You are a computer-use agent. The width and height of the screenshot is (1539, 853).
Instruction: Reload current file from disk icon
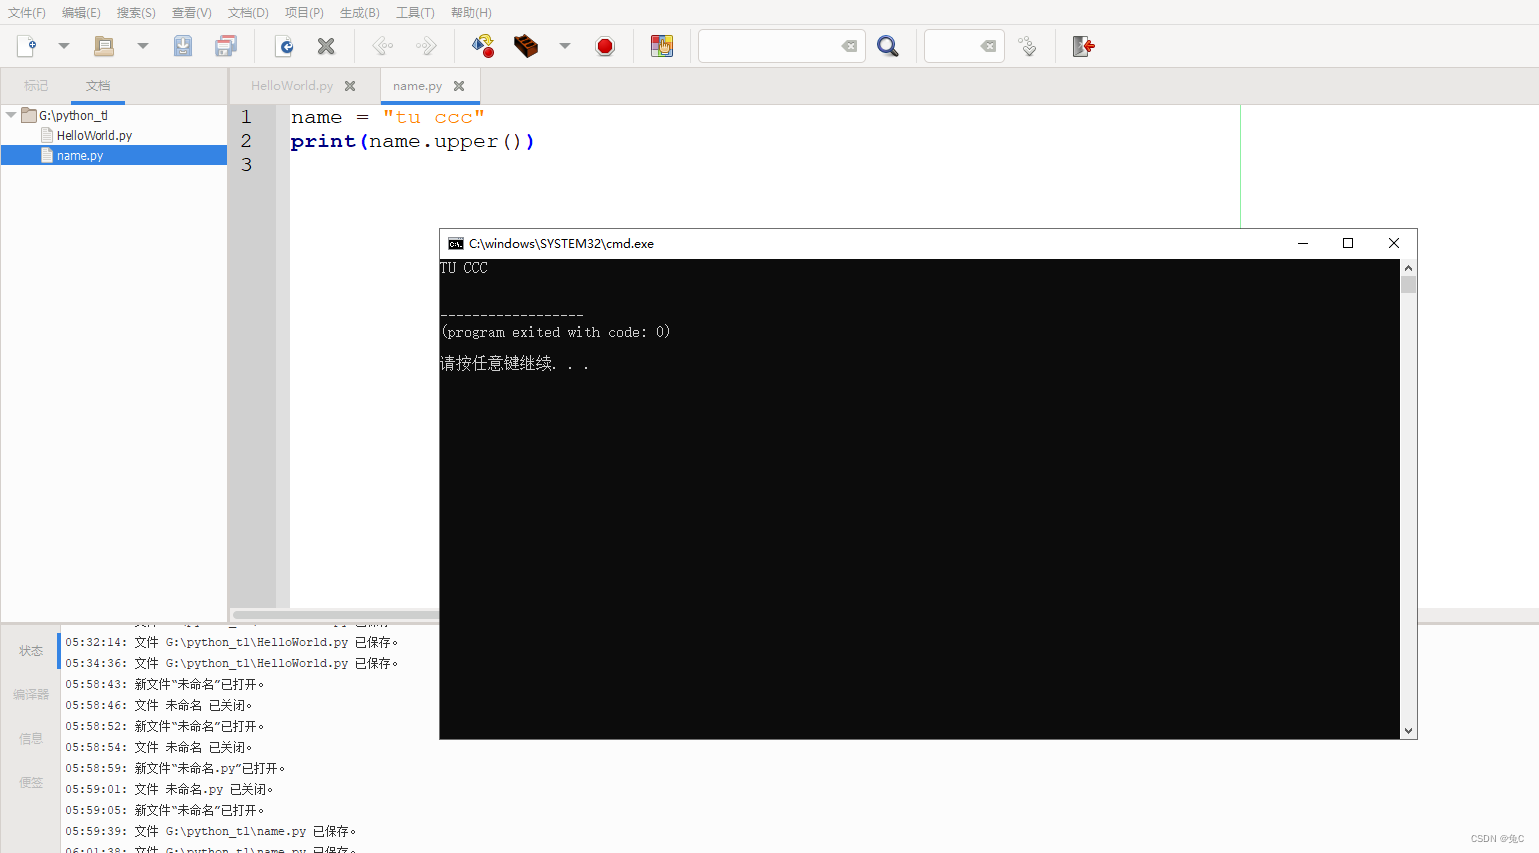(285, 46)
